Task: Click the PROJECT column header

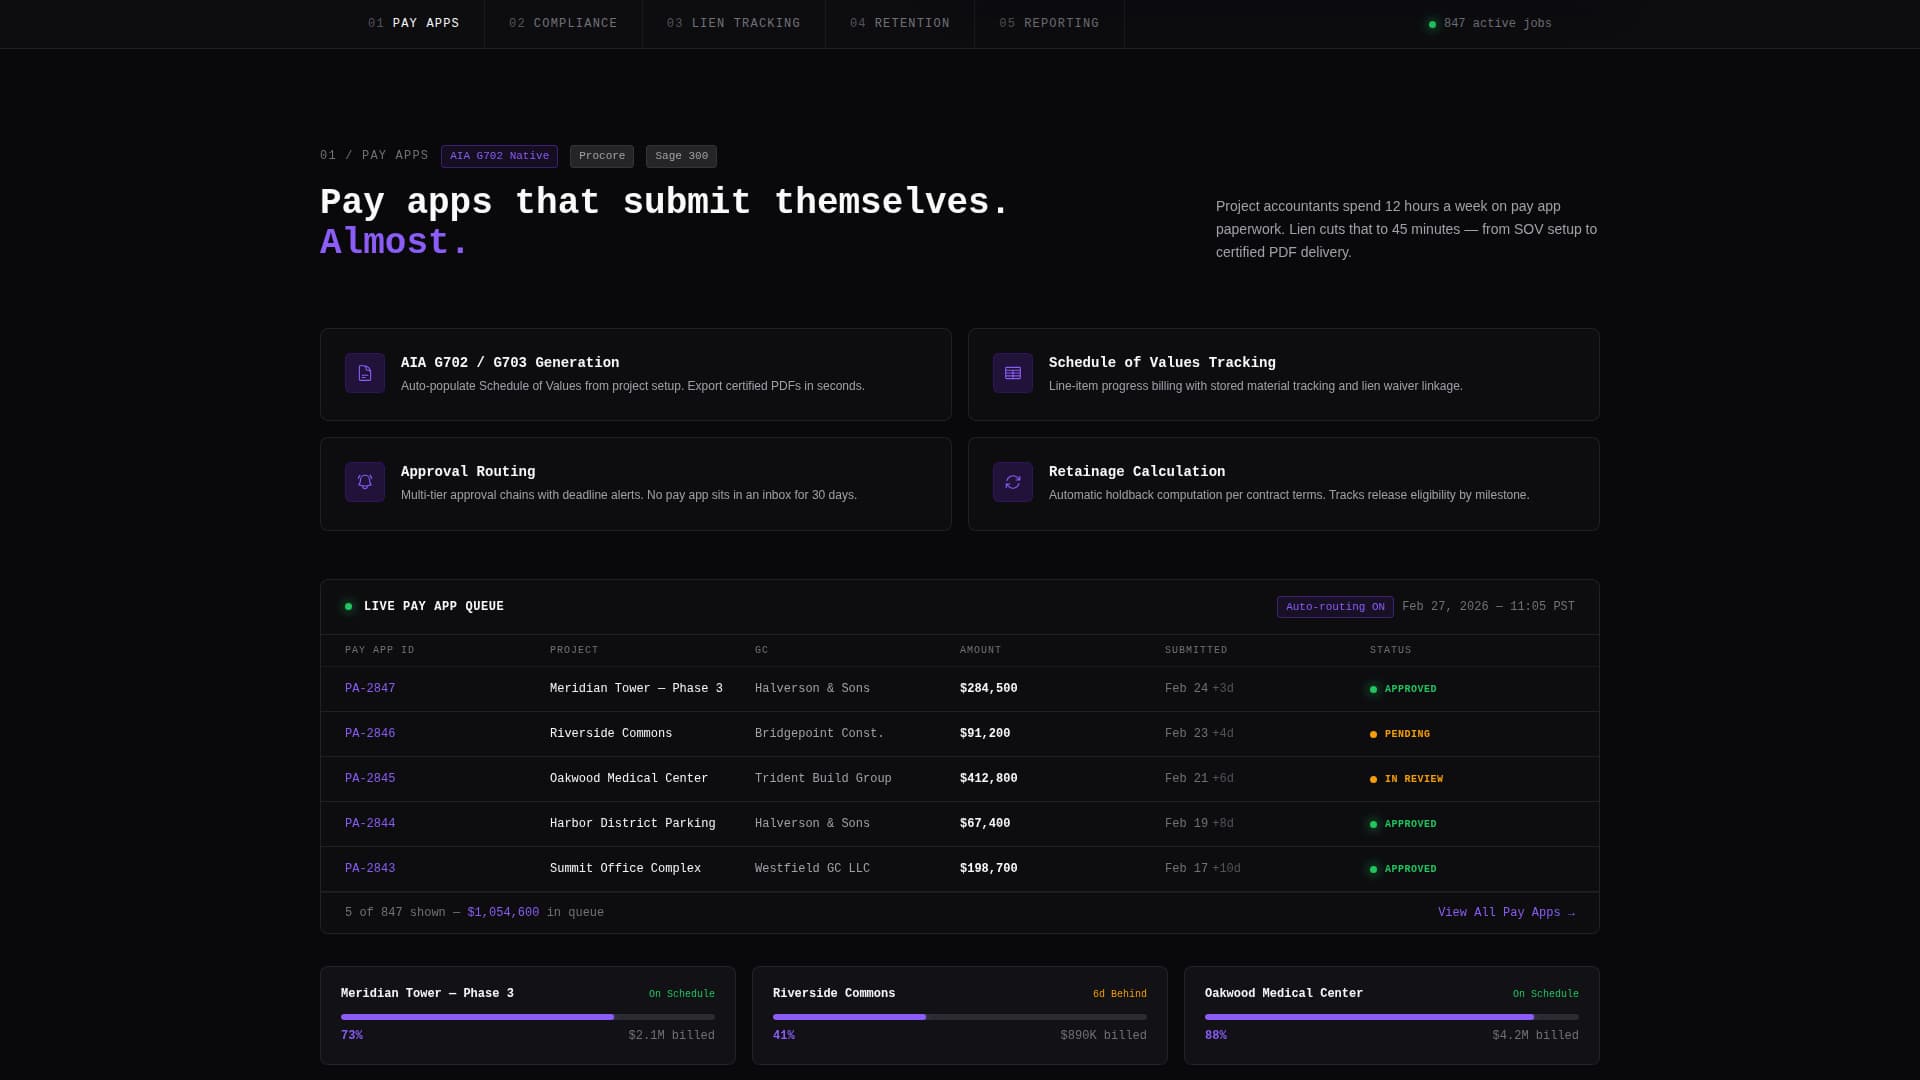Action: point(574,650)
